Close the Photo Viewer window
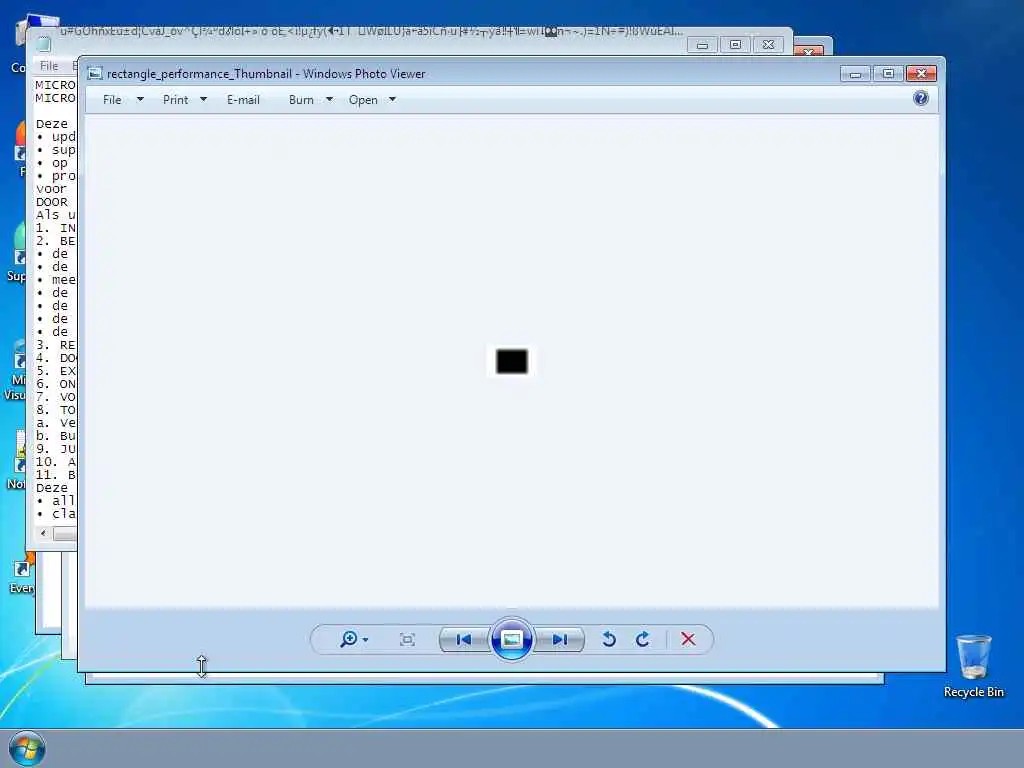The width and height of the screenshot is (1024, 768). [921, 74]
